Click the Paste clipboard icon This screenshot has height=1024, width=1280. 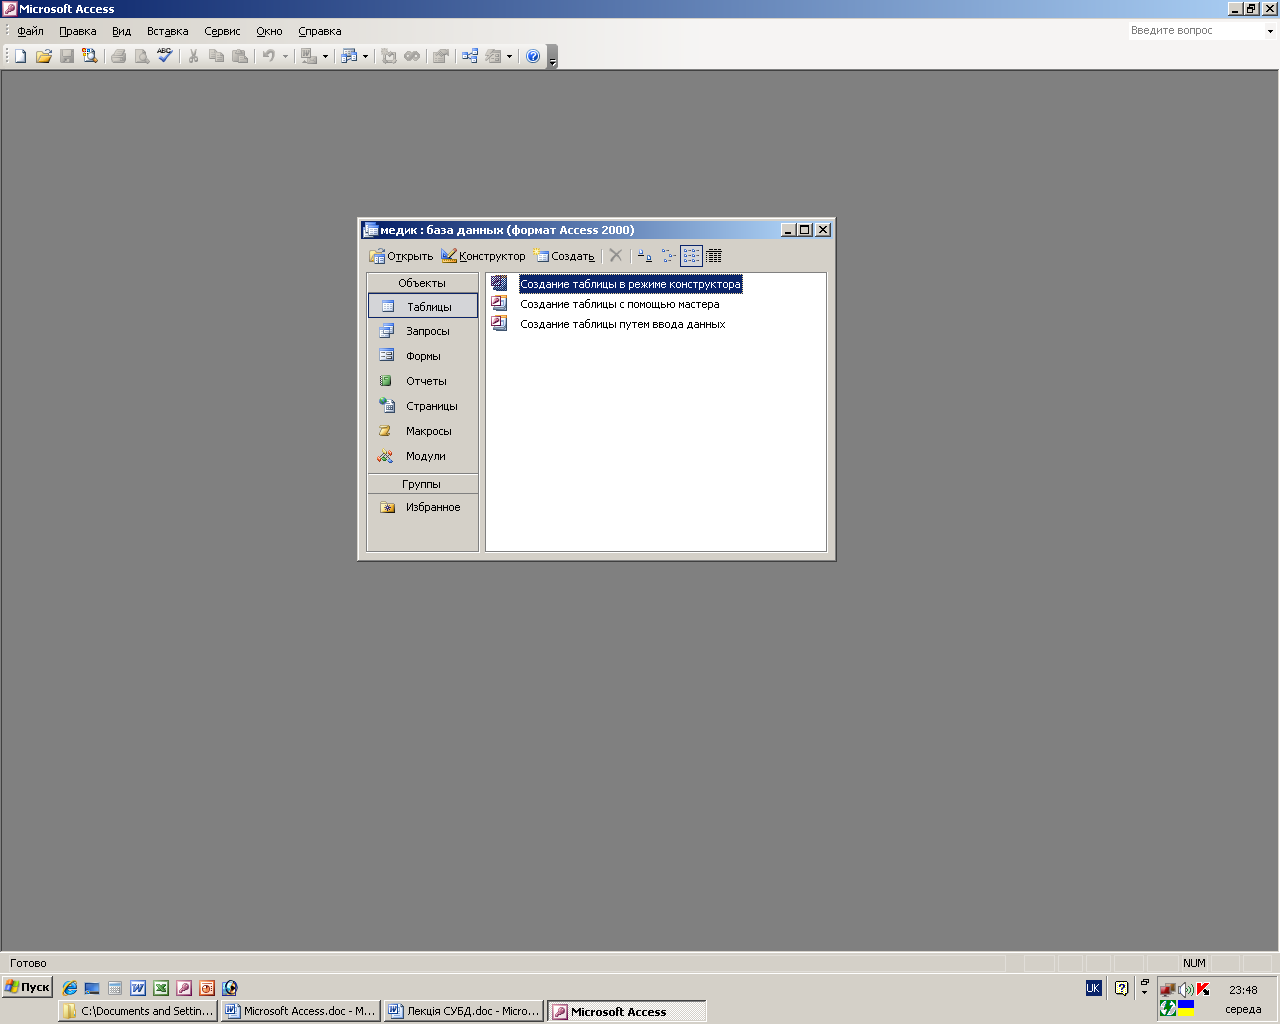(x=239, y=56)
